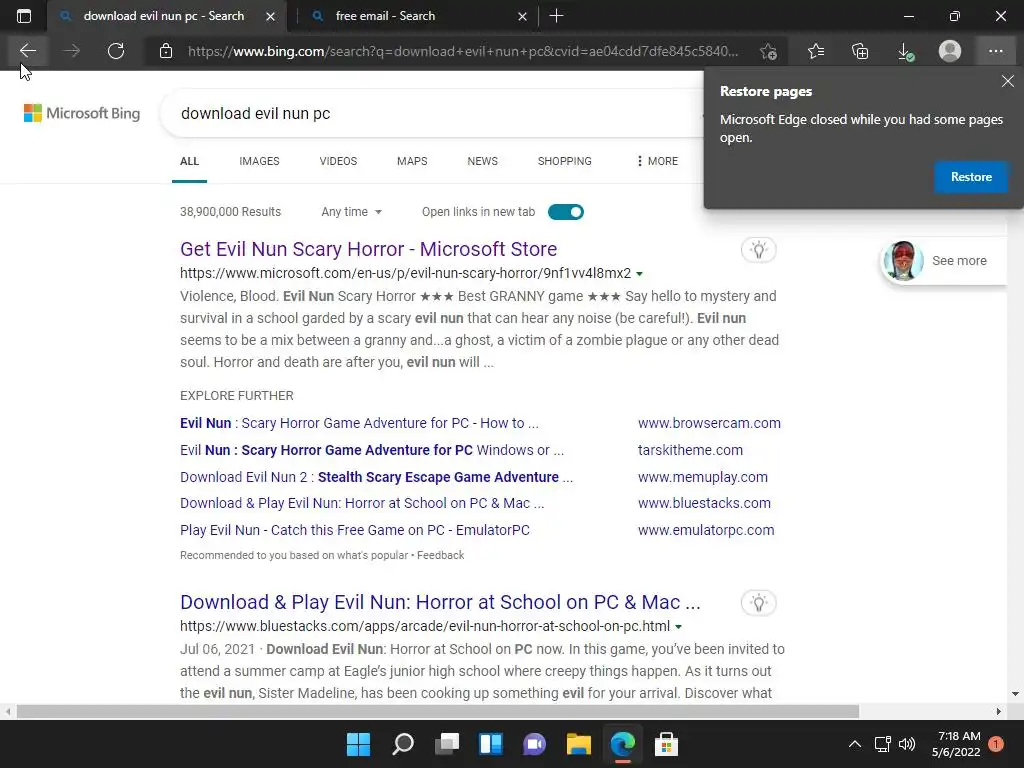Close the 'download evil nun pc' tab
This screenshot has height=768, width=1024.
270,16
